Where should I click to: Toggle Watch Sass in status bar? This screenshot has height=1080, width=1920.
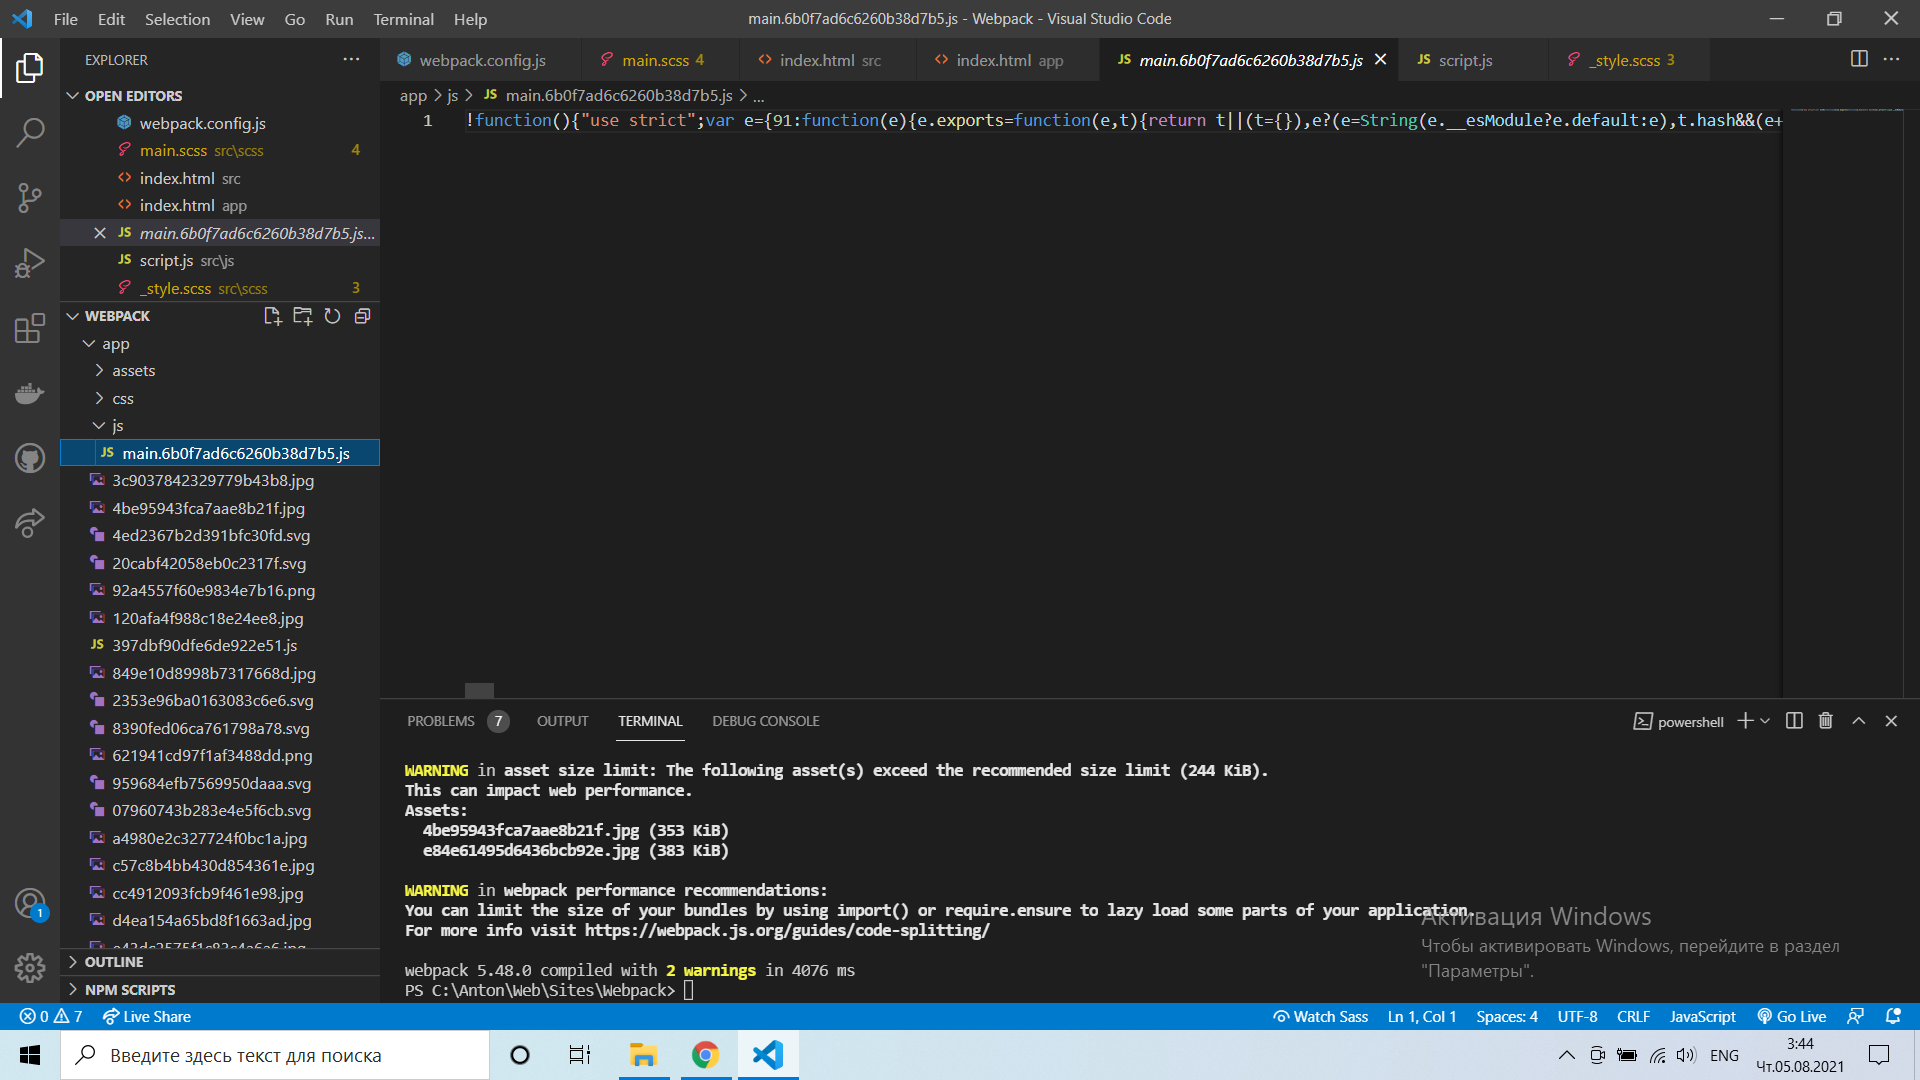coord(1320,1016)
